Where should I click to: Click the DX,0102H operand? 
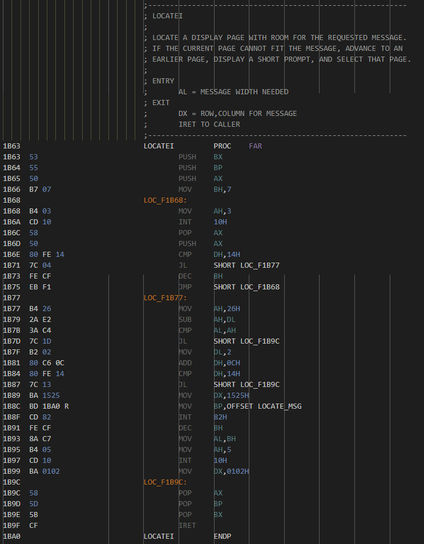[231, 471]
